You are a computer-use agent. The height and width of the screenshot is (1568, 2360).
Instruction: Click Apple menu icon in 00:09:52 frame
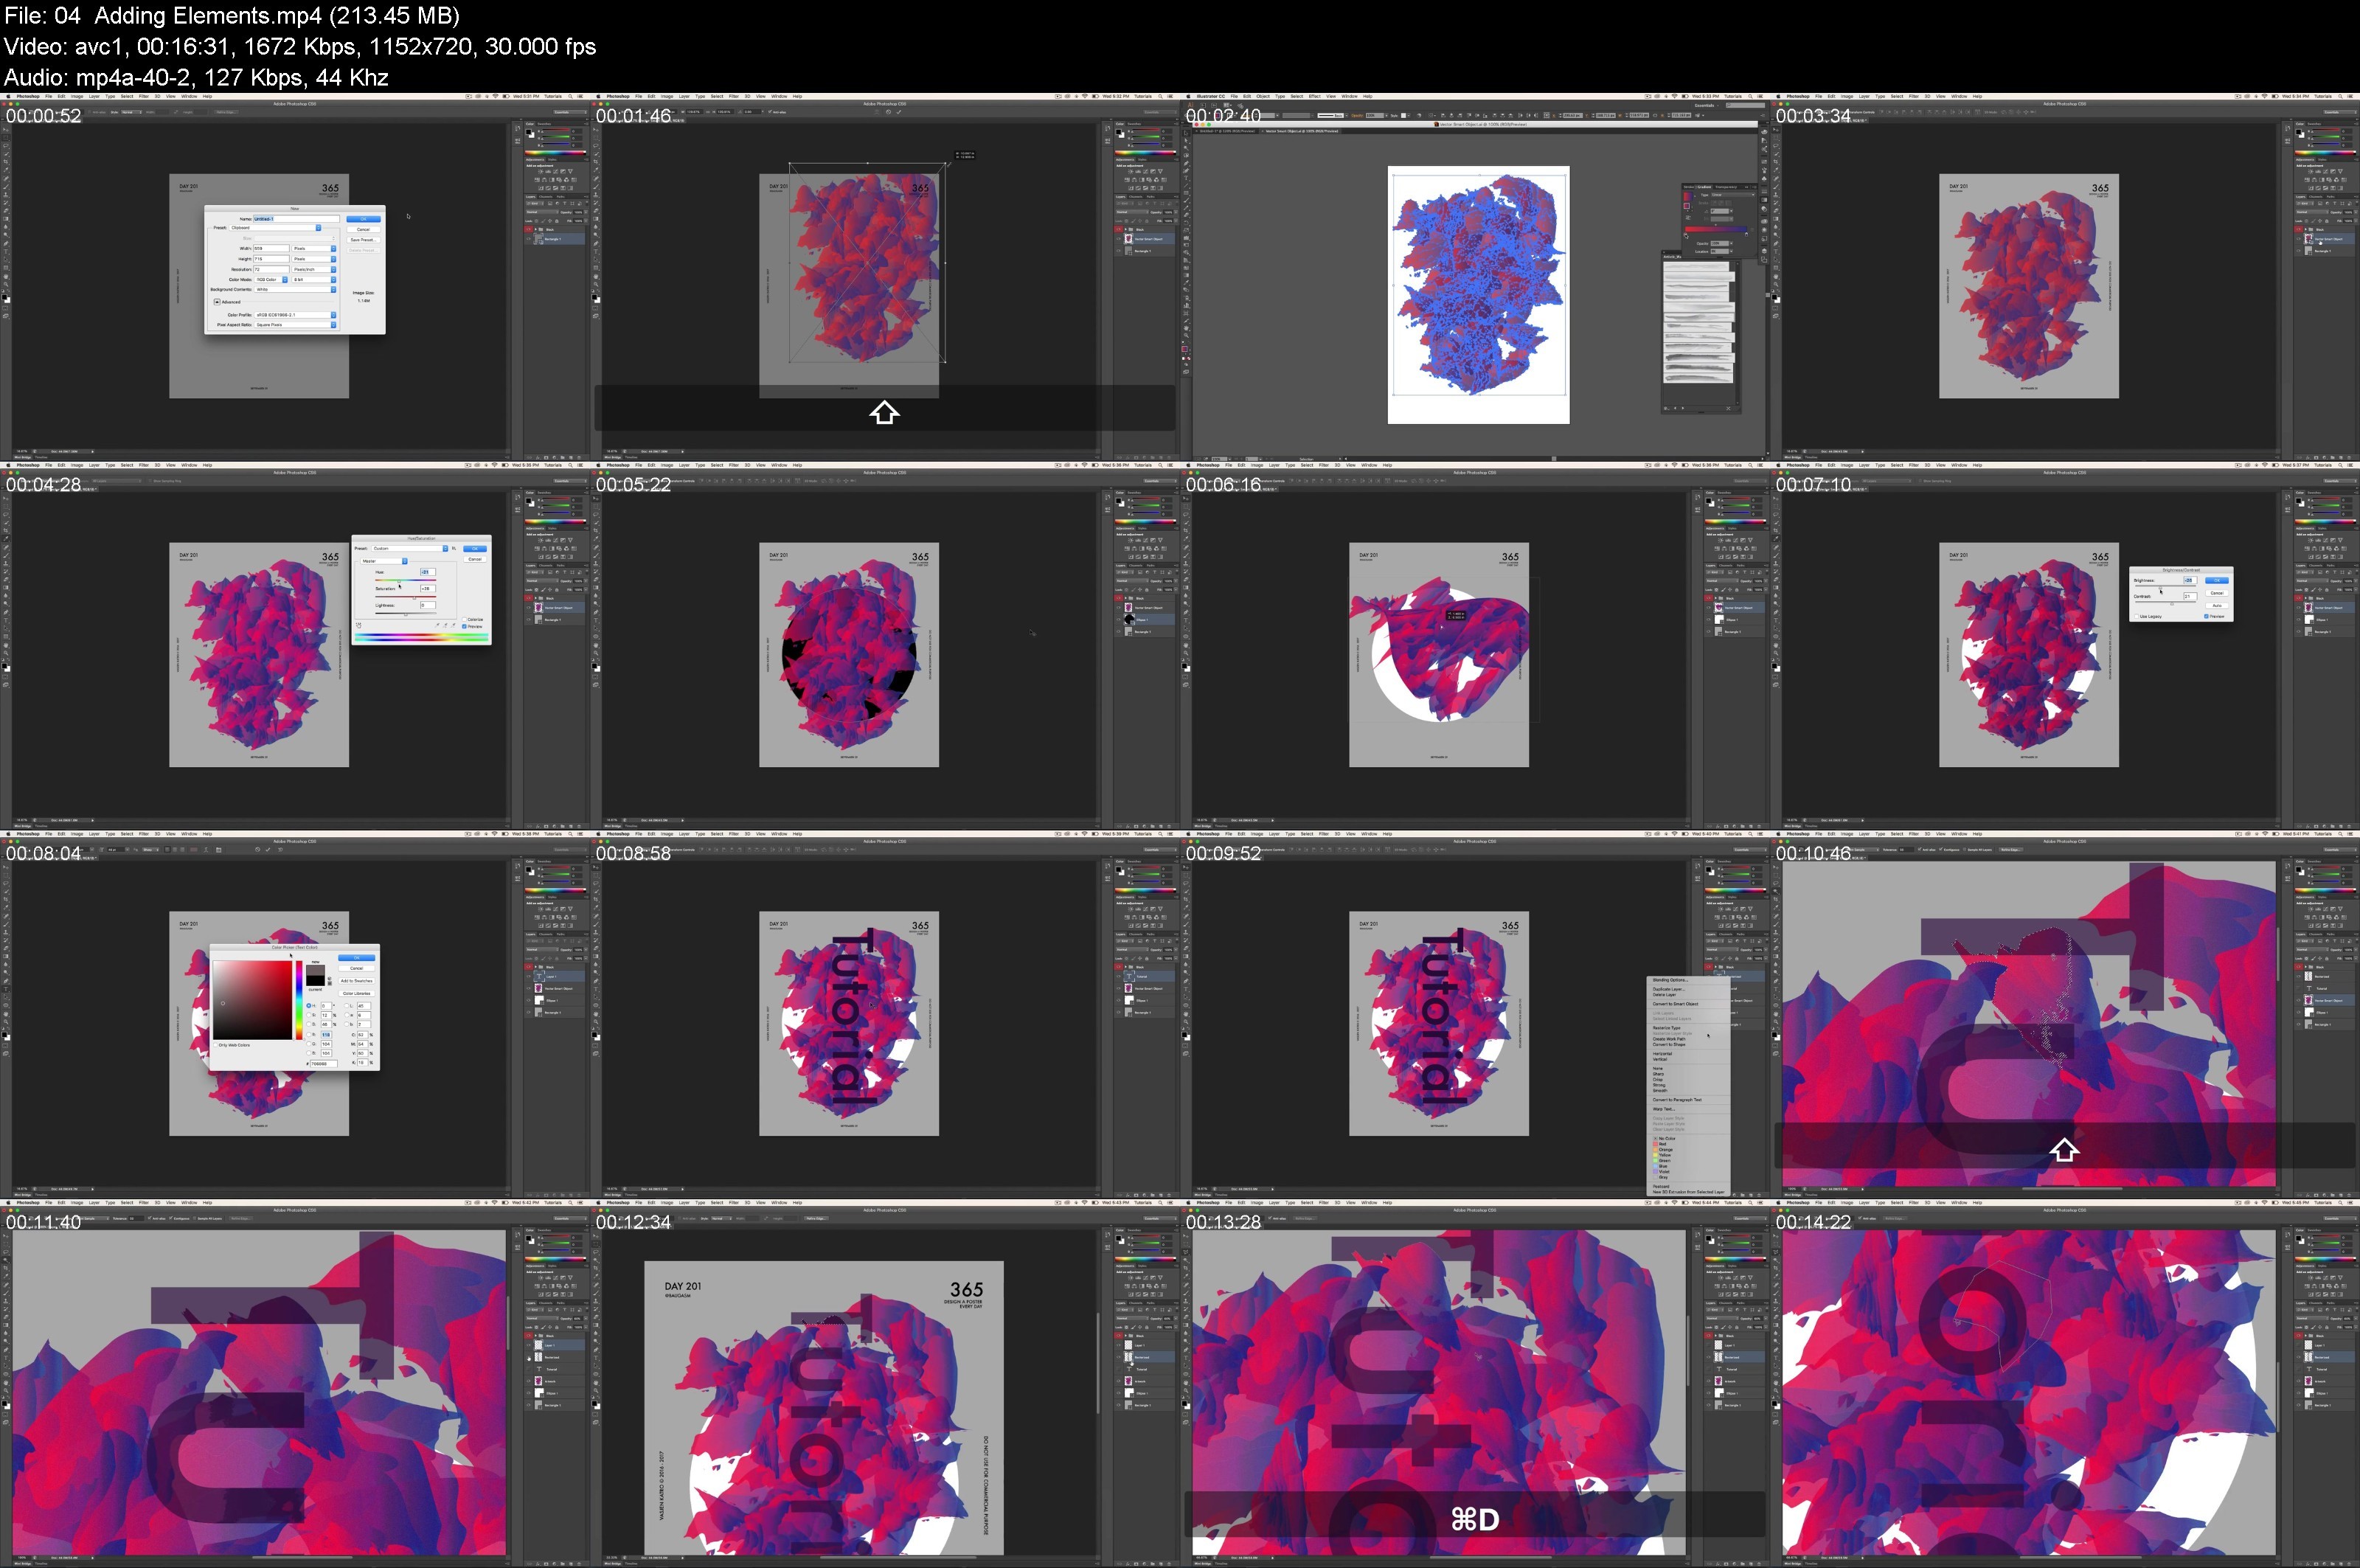(1188, 834)
